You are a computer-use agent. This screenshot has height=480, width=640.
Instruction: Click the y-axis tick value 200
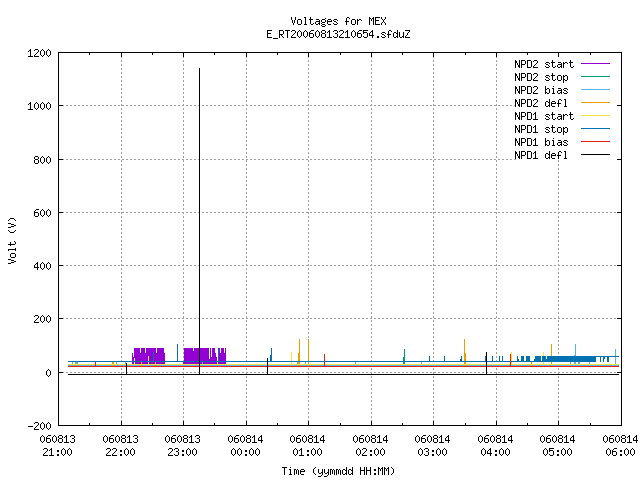coord(42,319)
